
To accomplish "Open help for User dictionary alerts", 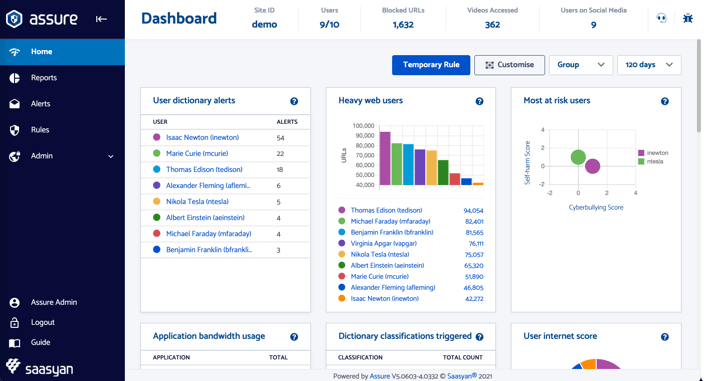I will pyautogui.click(x=294, y=101).
